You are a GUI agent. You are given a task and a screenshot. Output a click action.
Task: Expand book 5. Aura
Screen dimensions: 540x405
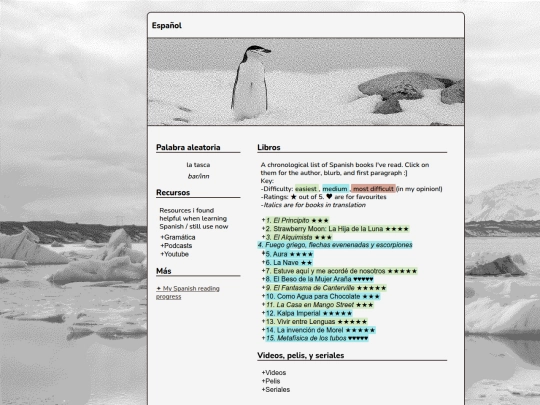(288, 254)
